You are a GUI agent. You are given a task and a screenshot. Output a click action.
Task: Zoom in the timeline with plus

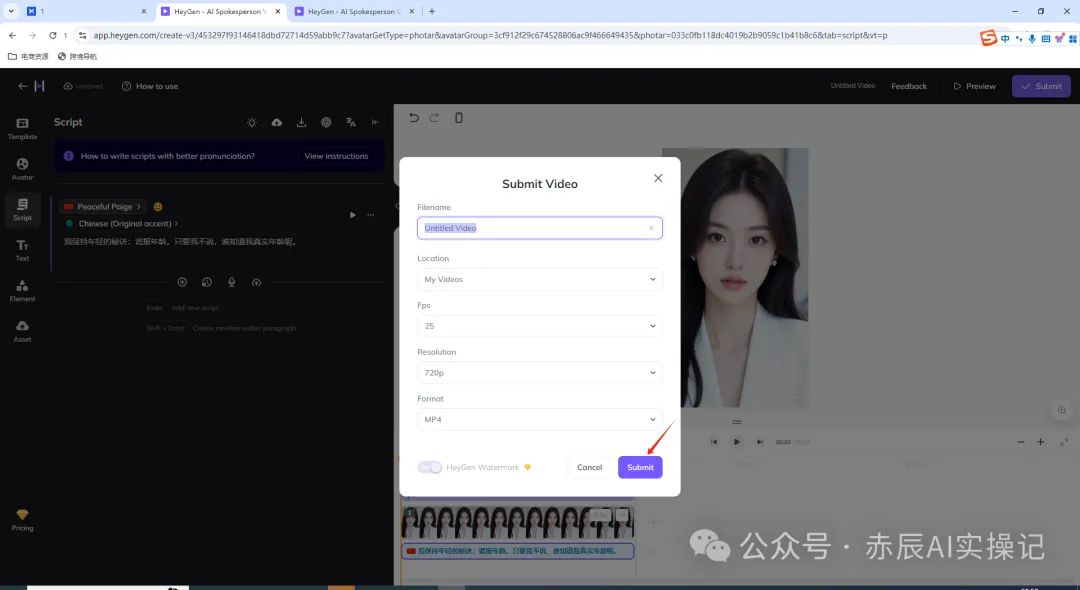1041,442
